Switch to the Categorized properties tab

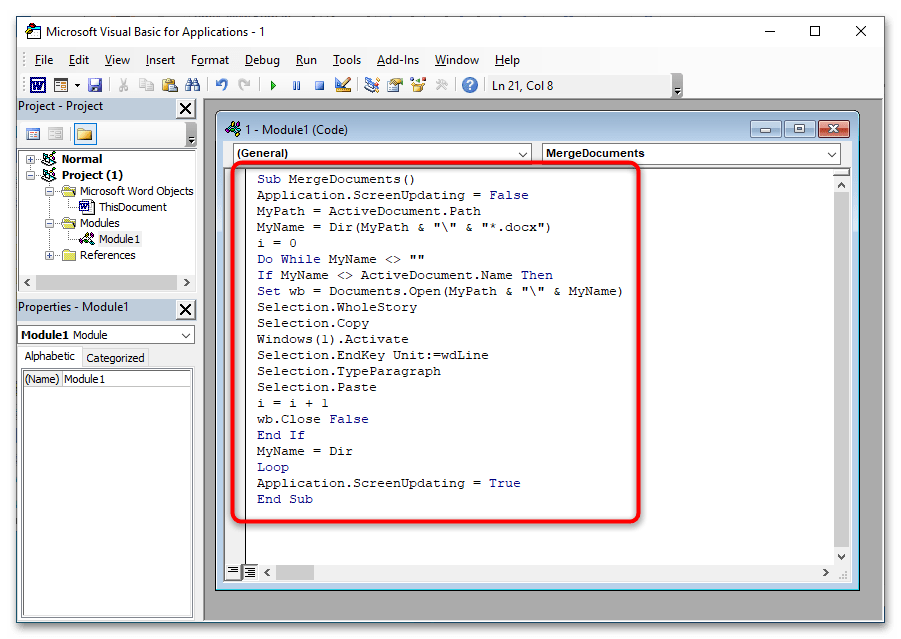pyautogui.click(x=115, y=358)
